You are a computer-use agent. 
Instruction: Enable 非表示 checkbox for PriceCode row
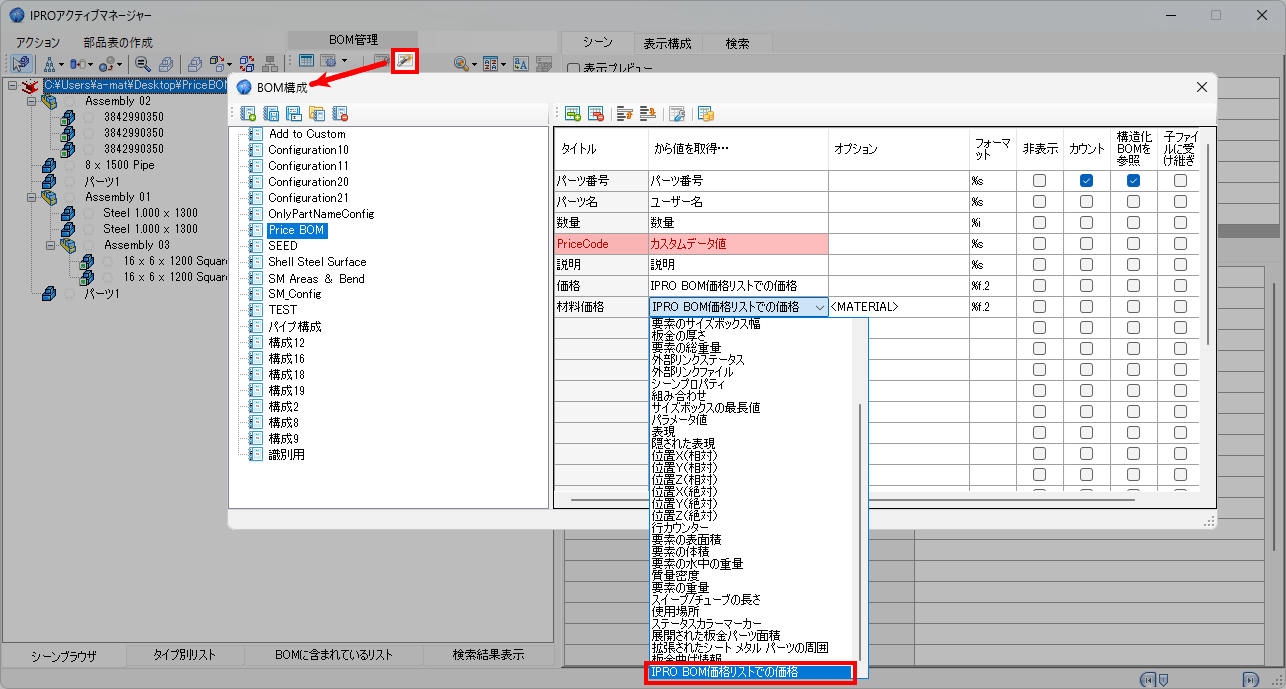point(1040,244)
